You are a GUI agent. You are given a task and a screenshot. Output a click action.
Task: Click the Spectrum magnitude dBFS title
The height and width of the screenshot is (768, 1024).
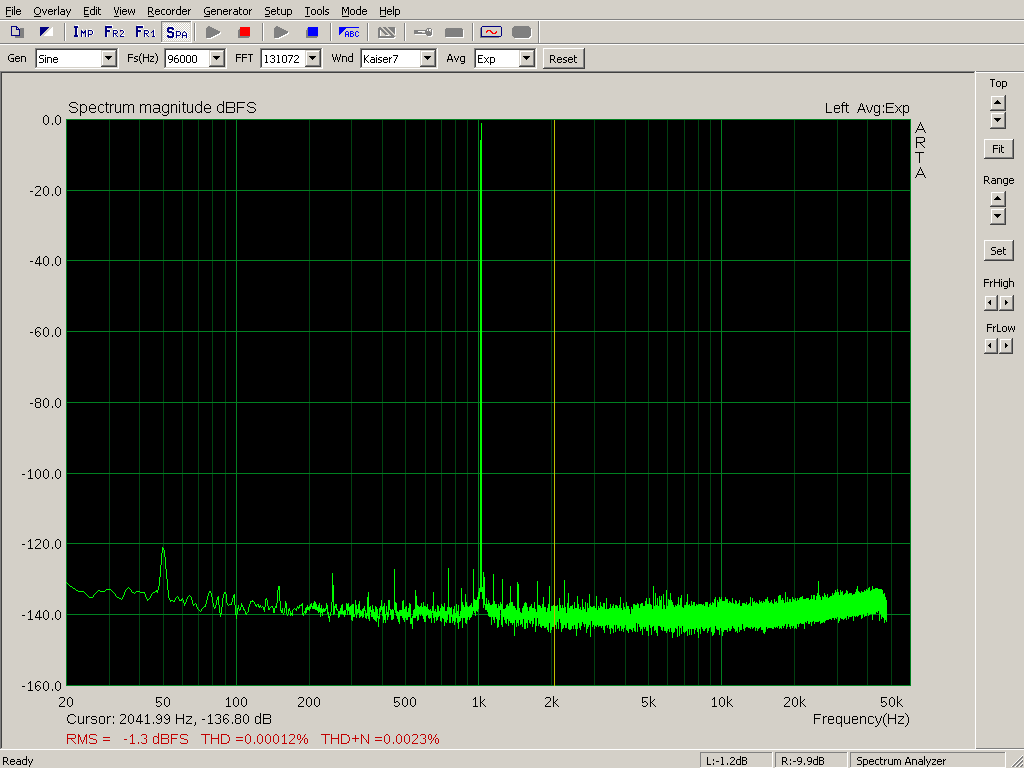coord(162,108)
